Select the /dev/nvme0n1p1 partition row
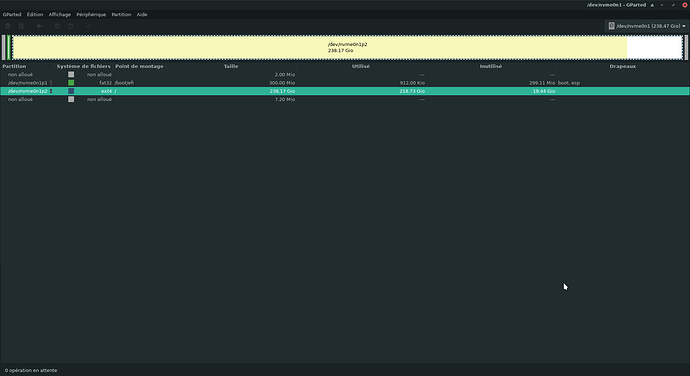This screenshot has width=690, height=376. [345, 83]
